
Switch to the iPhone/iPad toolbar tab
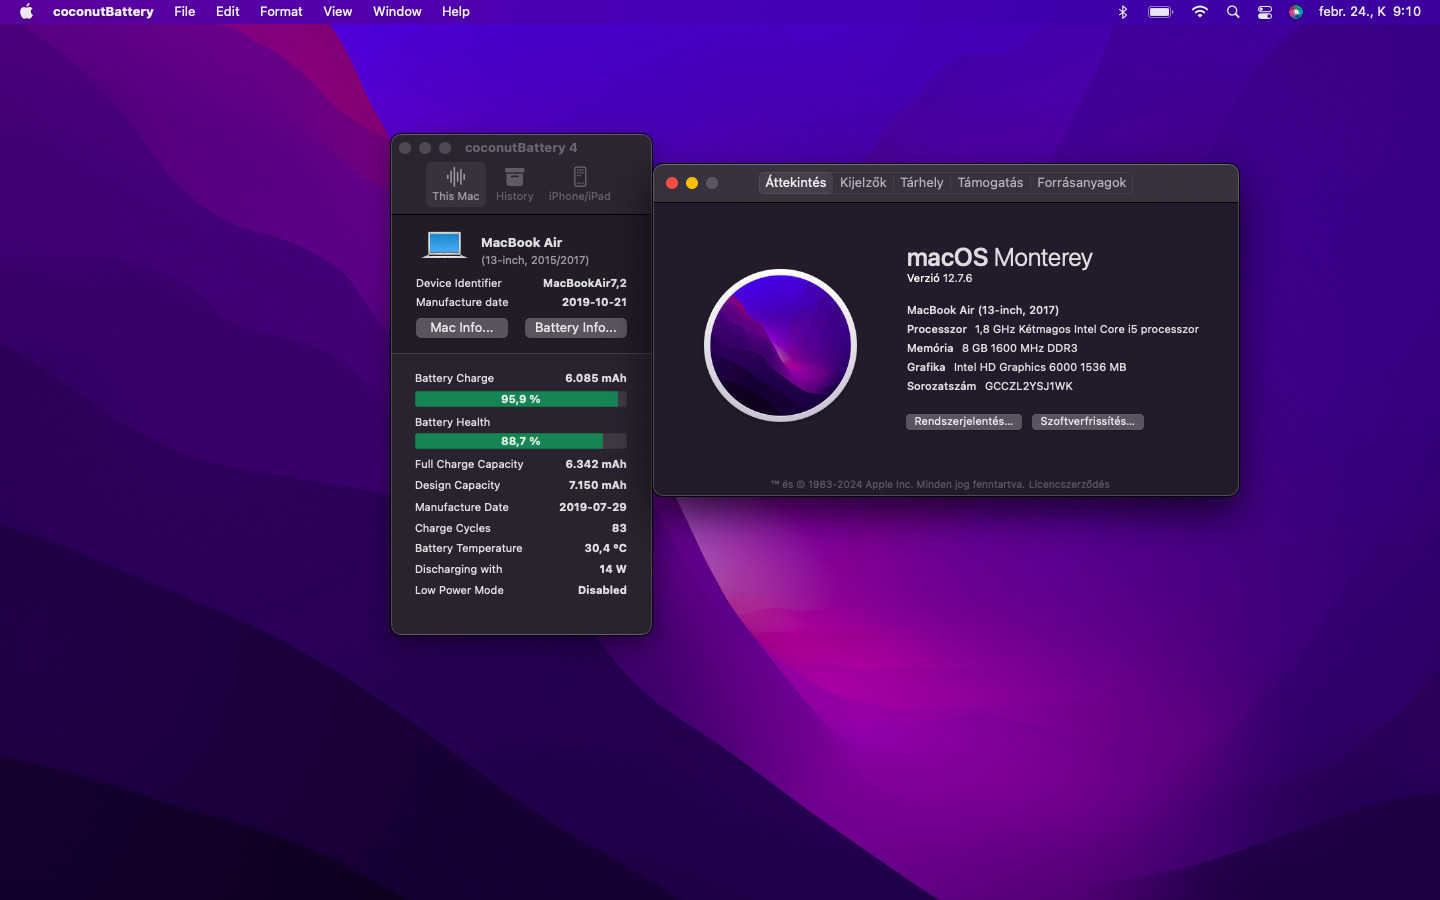click(x=580, y=184)
